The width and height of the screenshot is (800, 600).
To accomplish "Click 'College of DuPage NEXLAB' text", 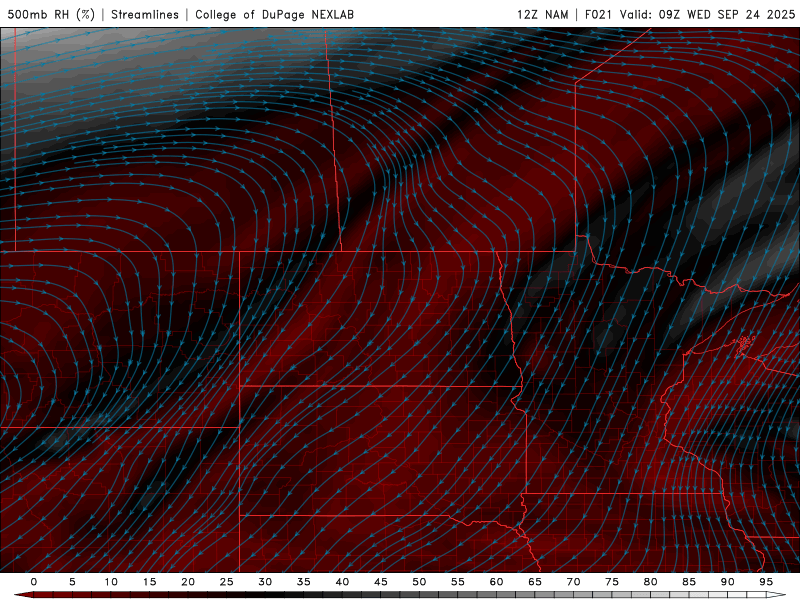I will [x=274, y=14].
